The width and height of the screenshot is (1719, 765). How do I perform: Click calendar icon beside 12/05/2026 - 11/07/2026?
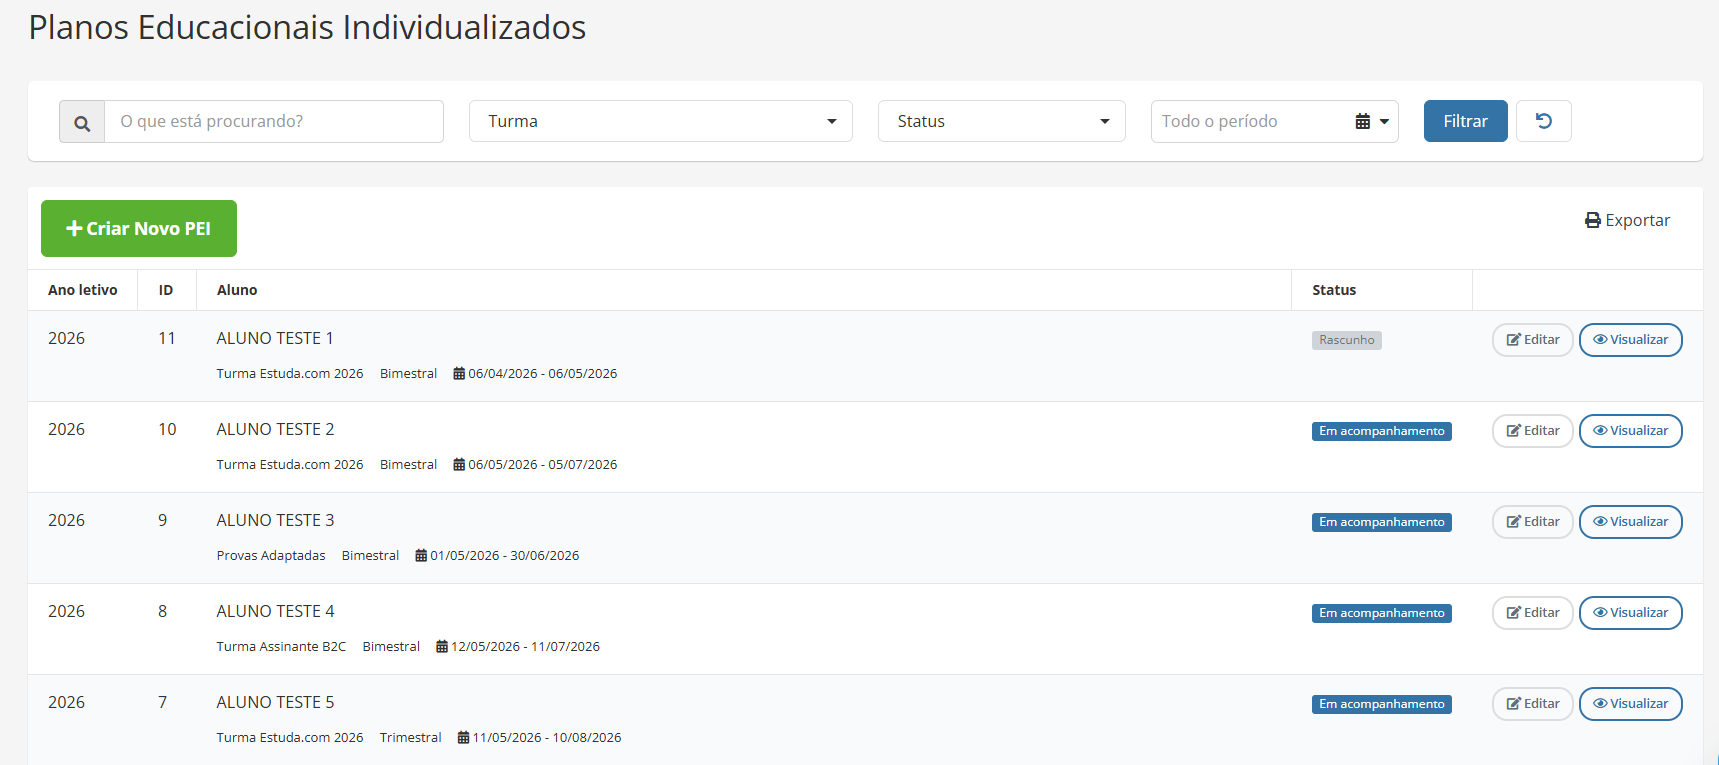click(x=442, y=646)
